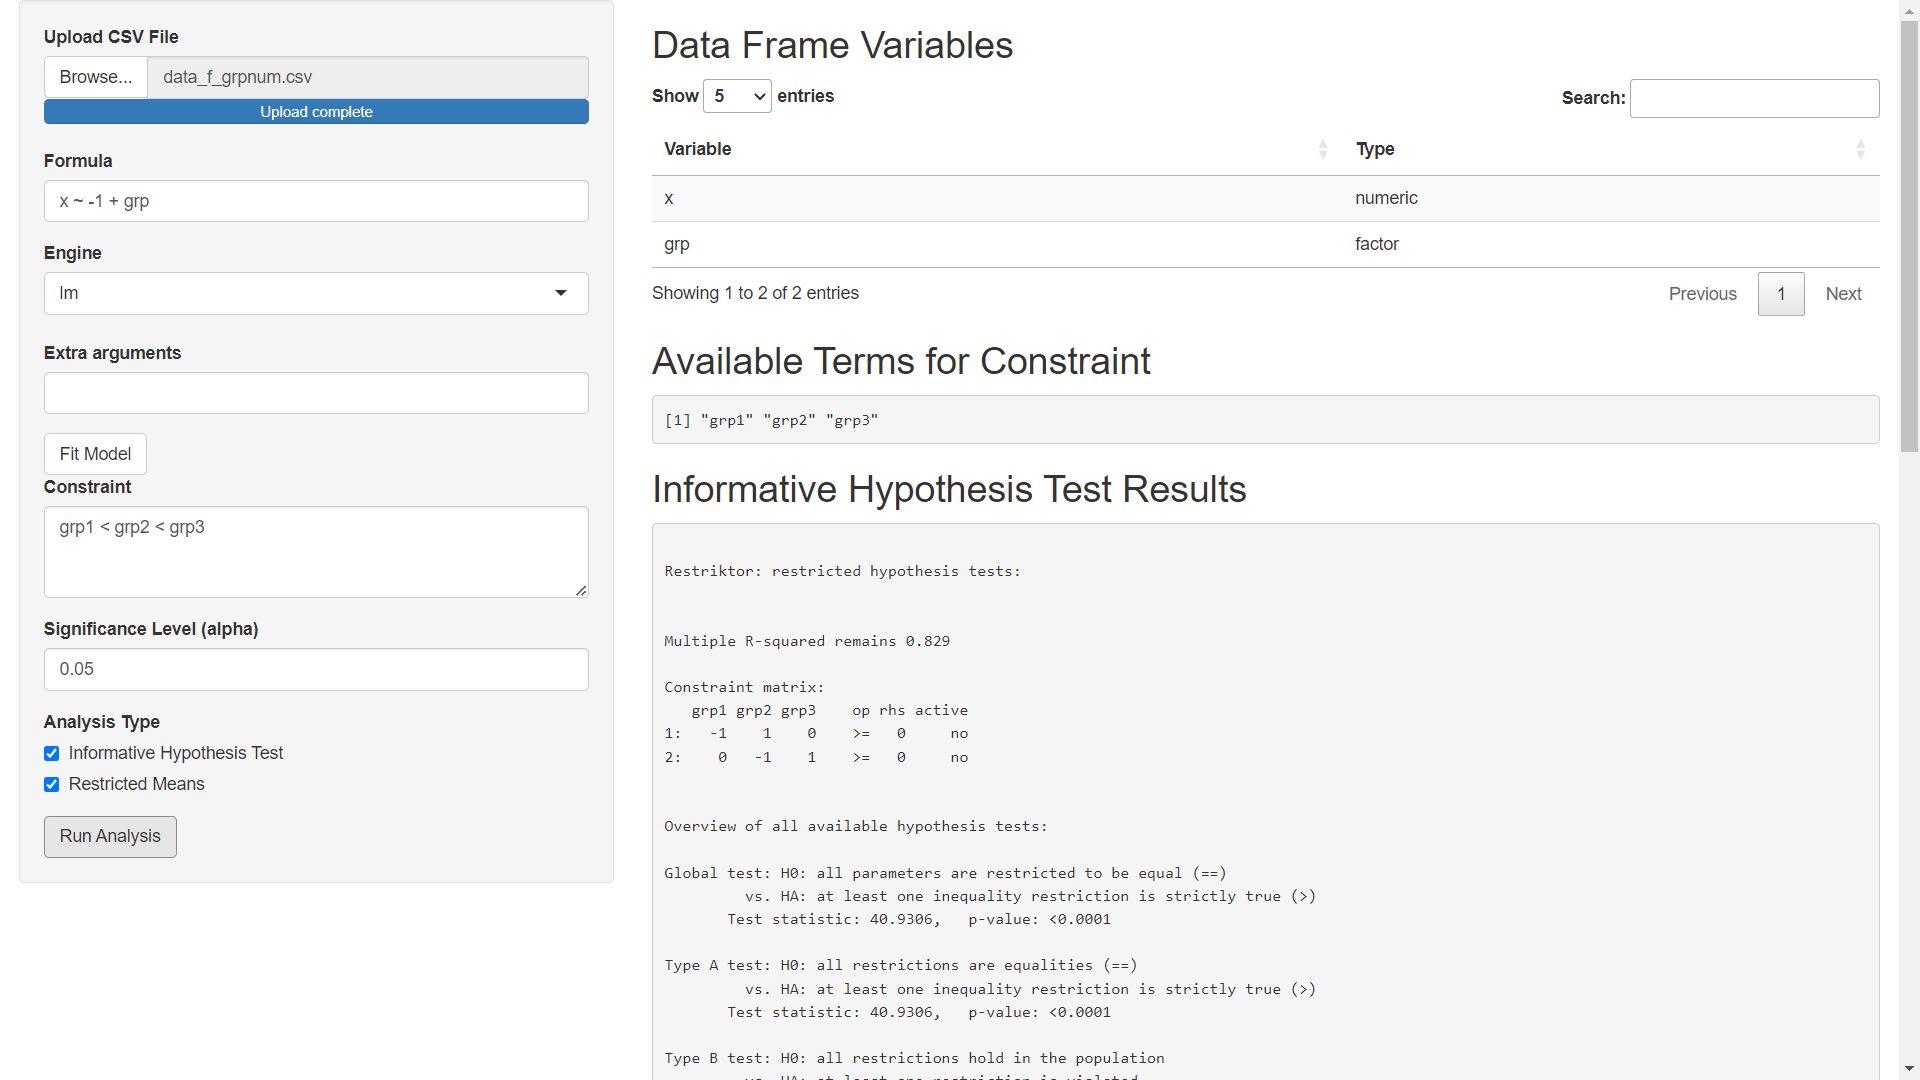Viewport: 1920px width, 1080px height.
Task: Click Showing 1 to 2 of 2 entries text
Action: point(755,293)
